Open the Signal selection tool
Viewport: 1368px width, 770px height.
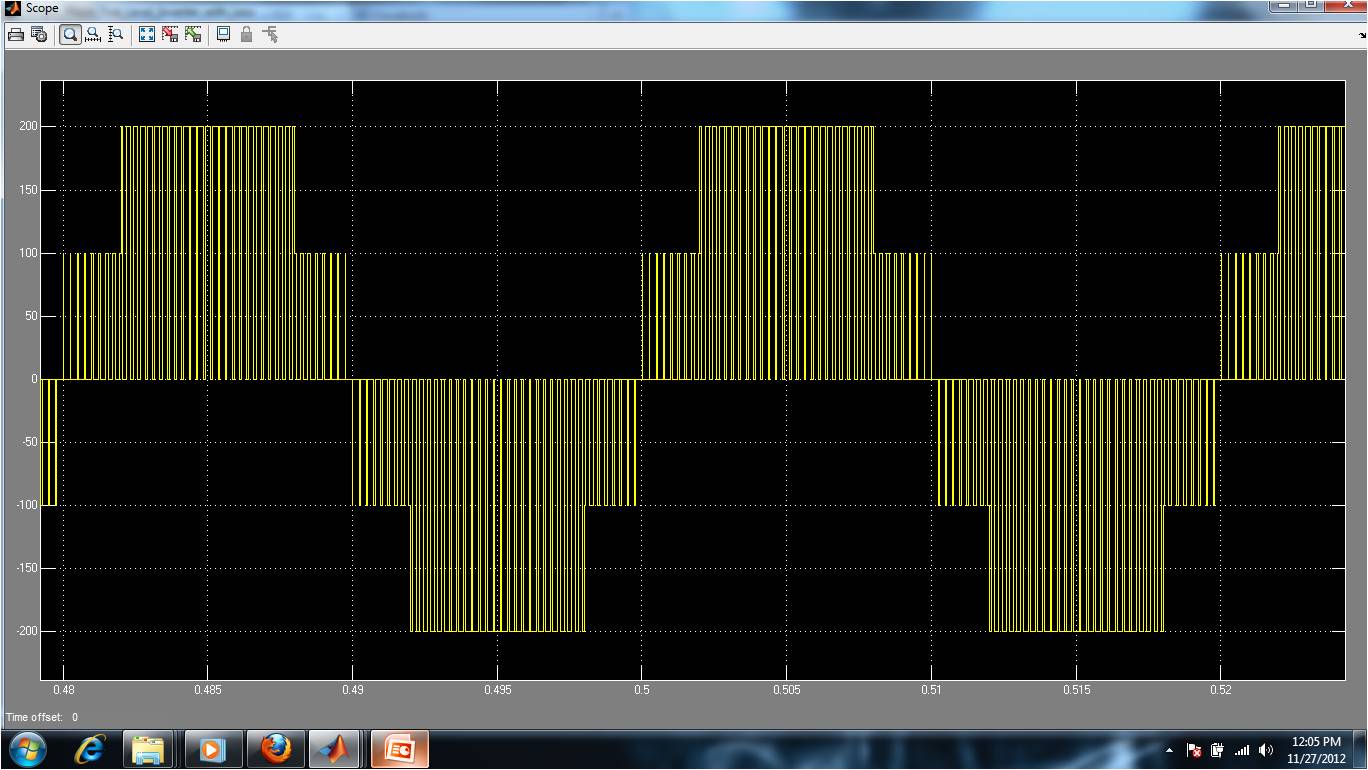pos(270,34)
